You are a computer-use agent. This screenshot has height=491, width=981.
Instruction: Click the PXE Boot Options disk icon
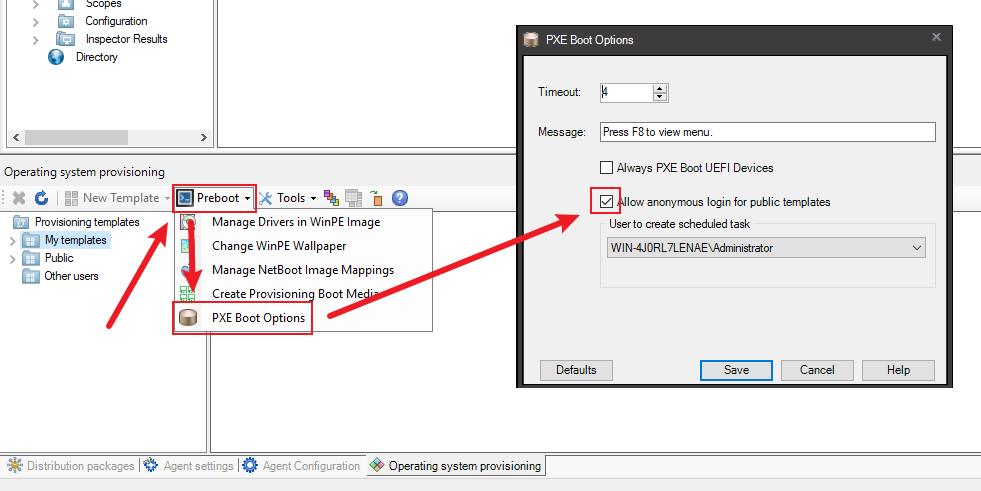pyautogui.click(x=187, y=318)
